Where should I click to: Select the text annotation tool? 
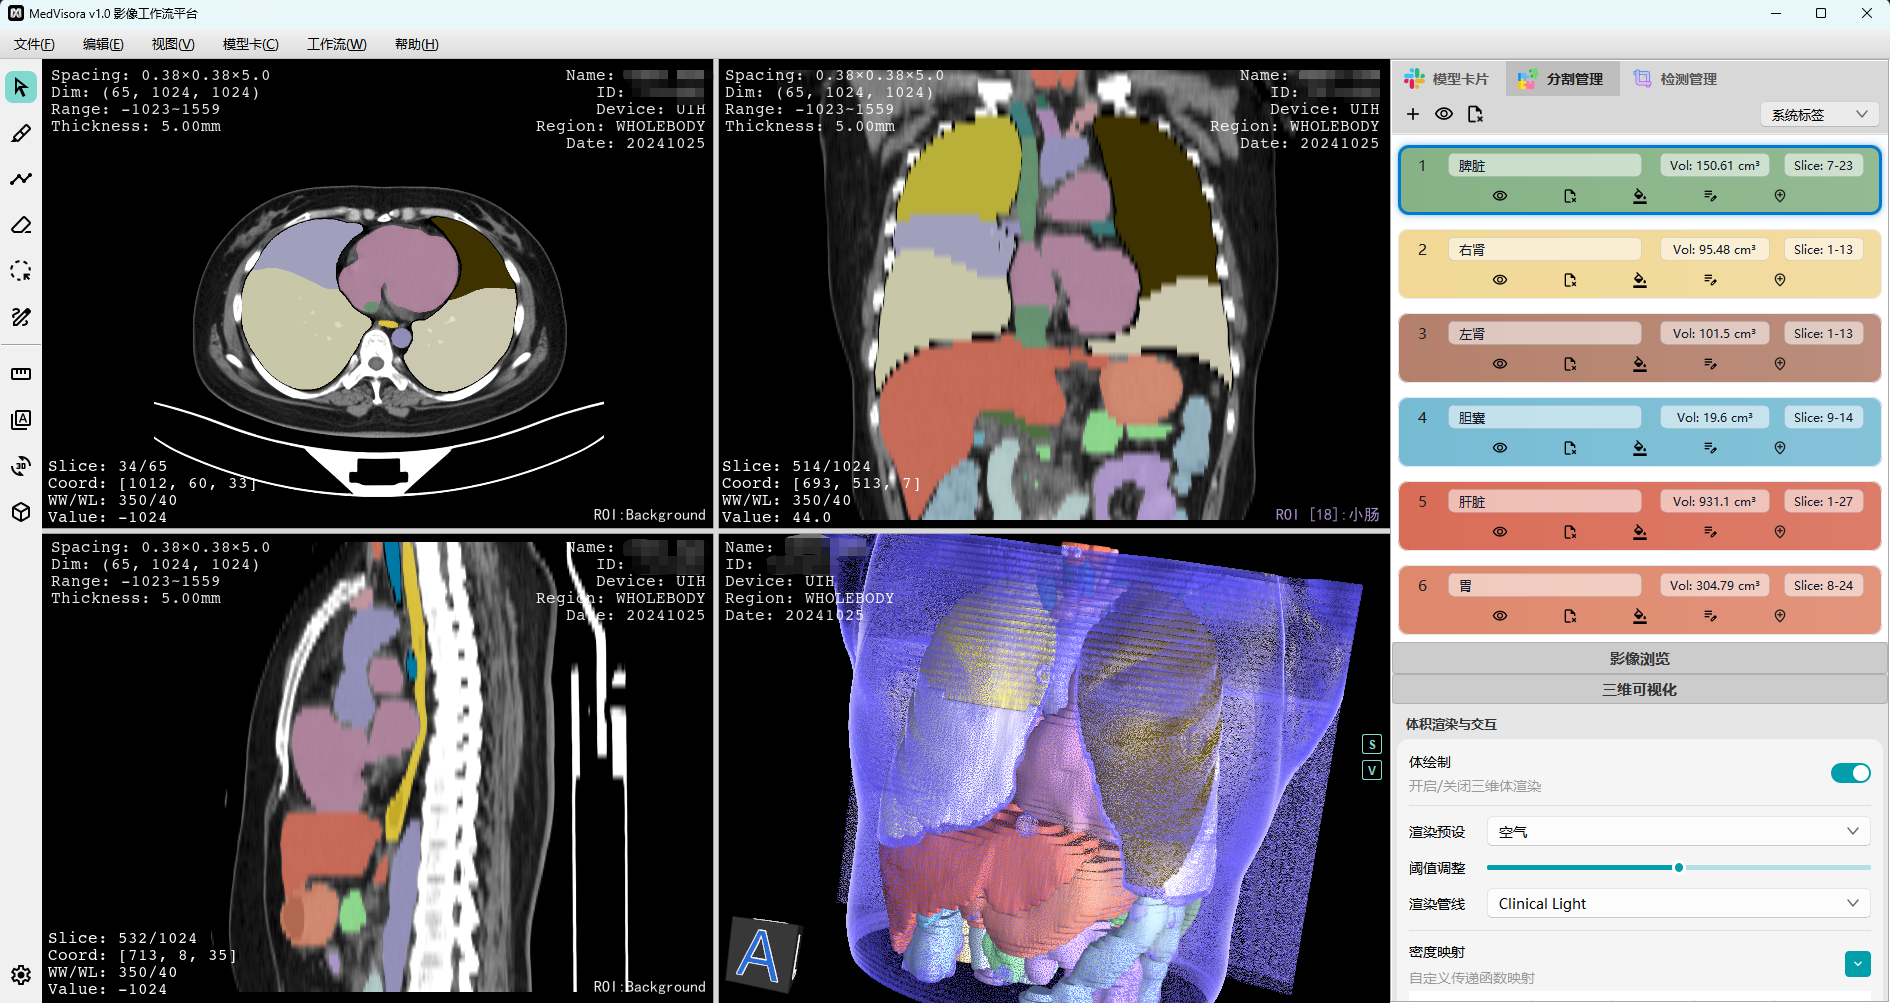[21, 420]
